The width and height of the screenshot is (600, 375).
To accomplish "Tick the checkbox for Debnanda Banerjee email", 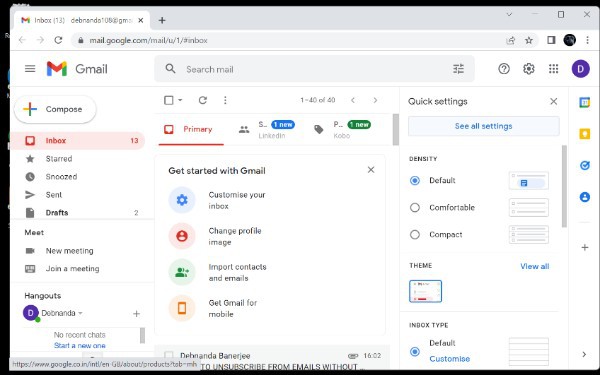I will 168,355.
